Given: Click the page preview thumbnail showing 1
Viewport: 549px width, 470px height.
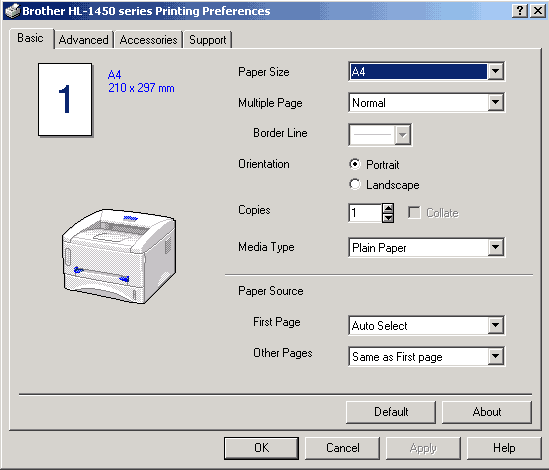Looking at the screenshot, I should (x=65, y=99).
